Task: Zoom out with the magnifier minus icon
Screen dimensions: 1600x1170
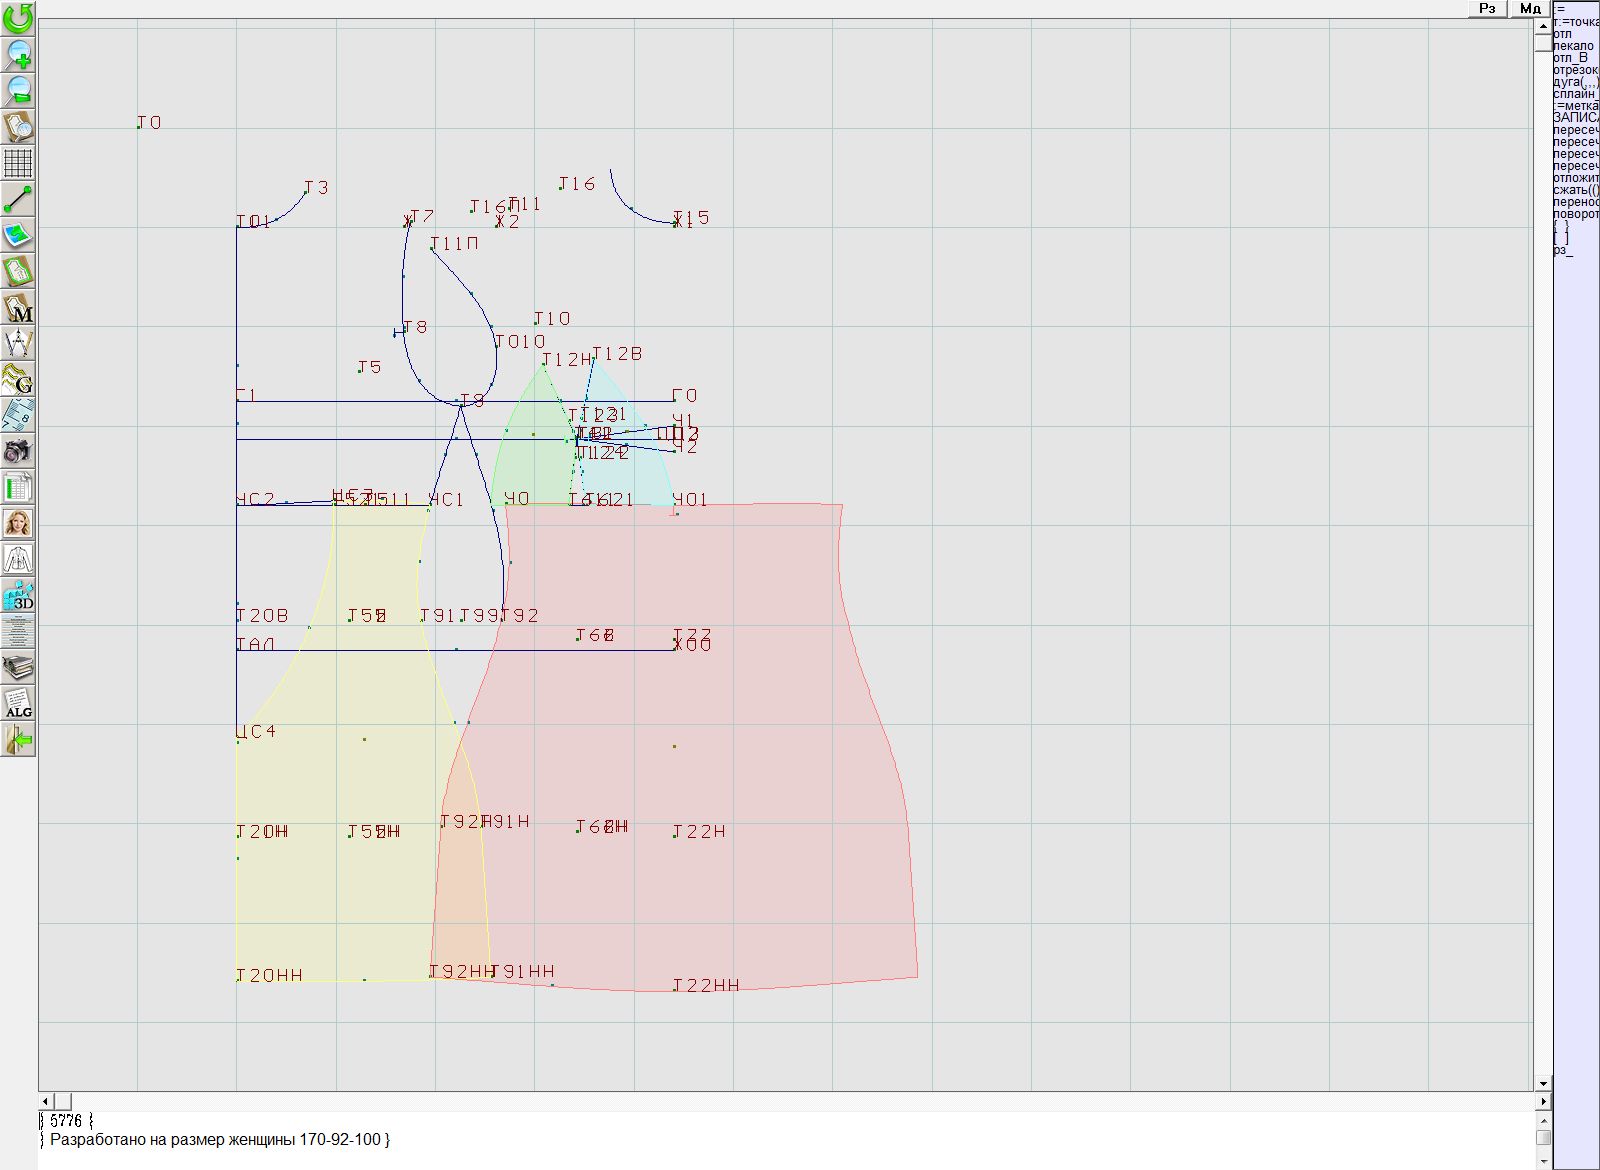Action: click(x=18, y=90)
